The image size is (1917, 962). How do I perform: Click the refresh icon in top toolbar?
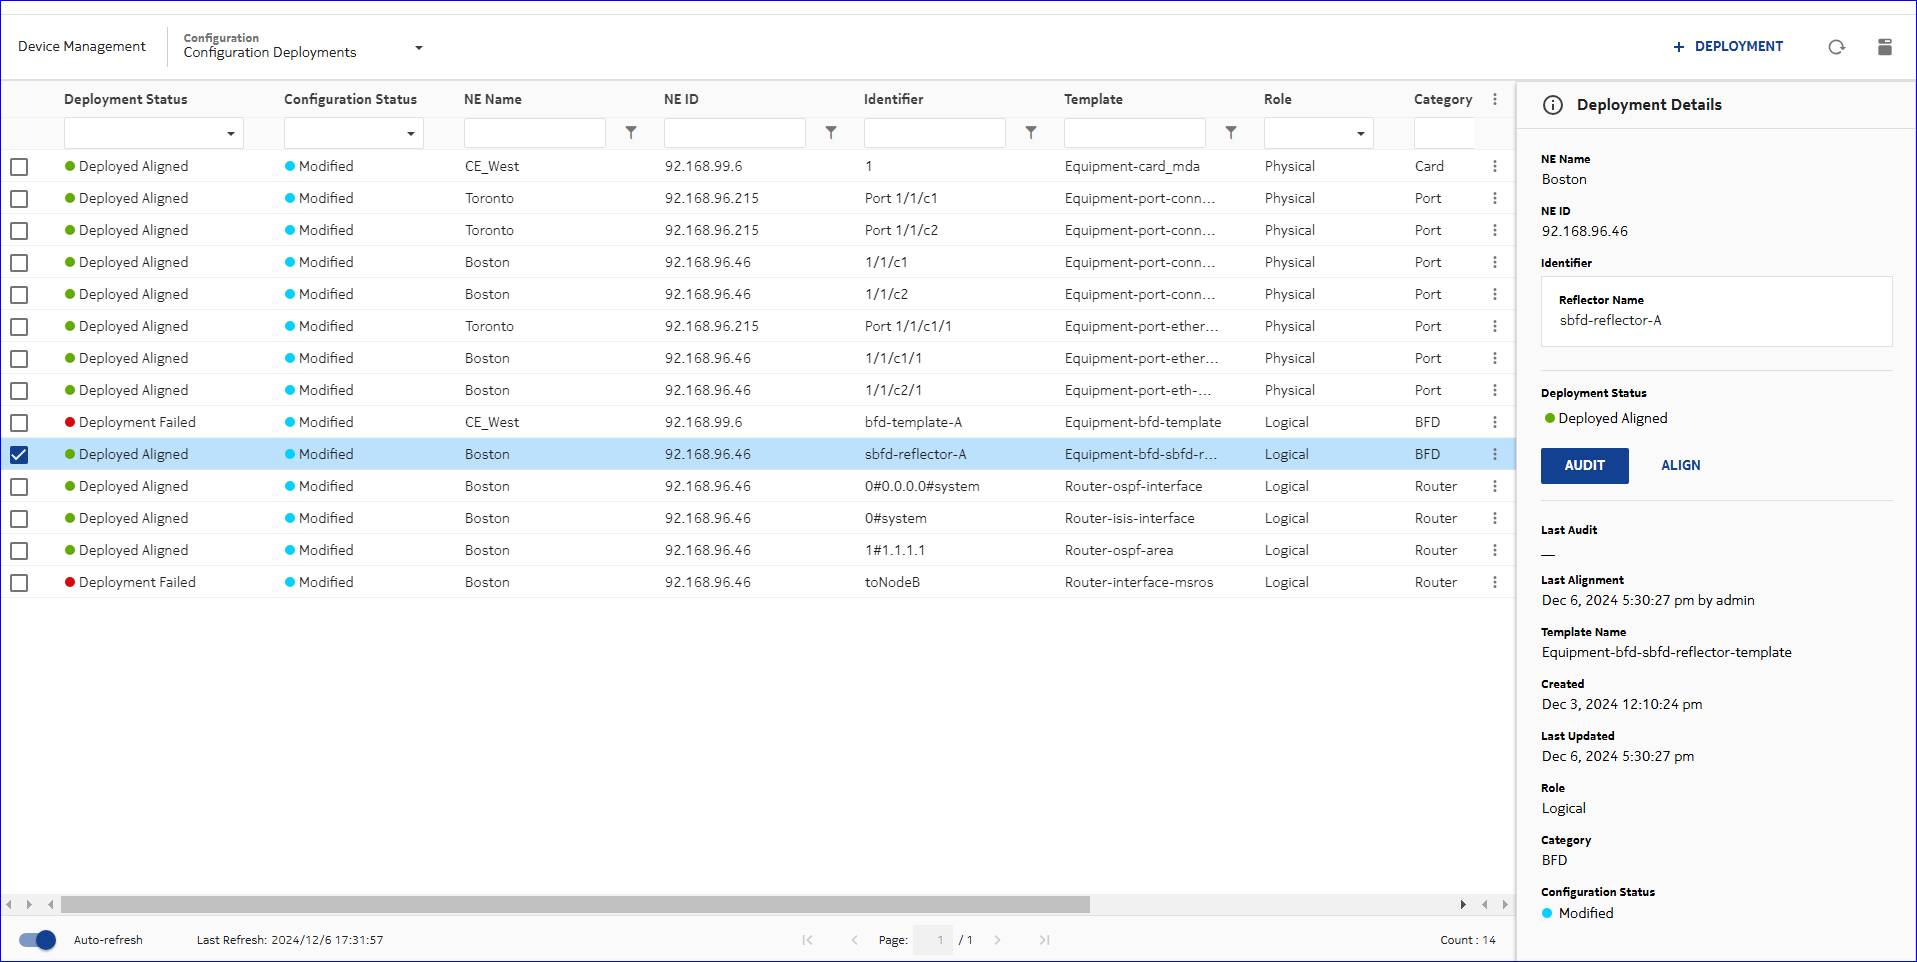1836,47
